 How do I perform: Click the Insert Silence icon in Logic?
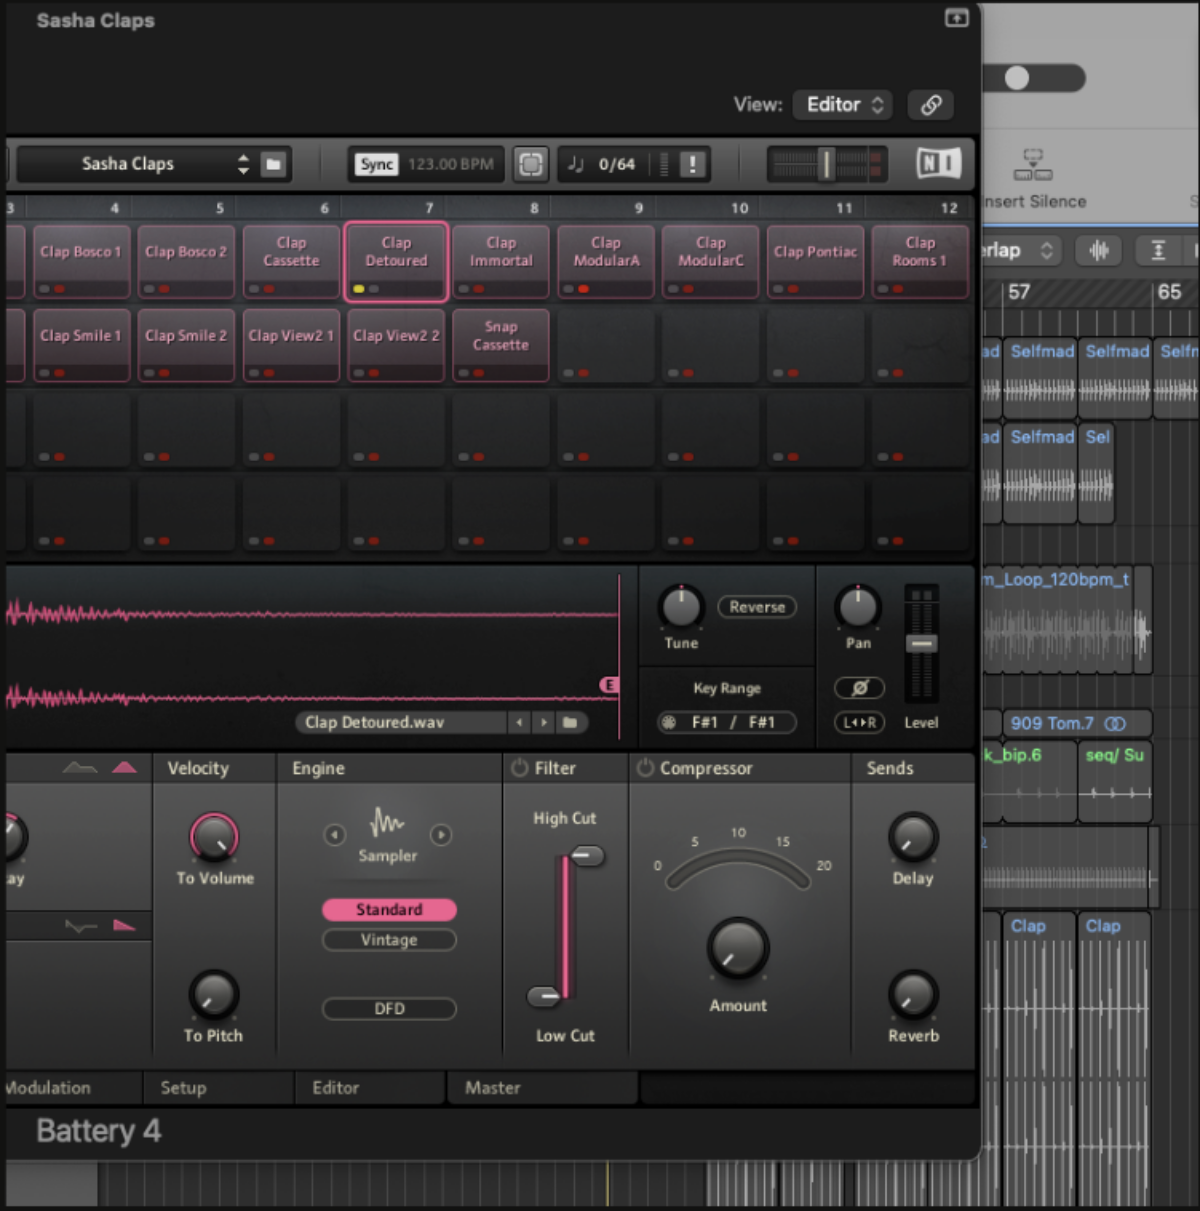click(x=1033, y=165)
